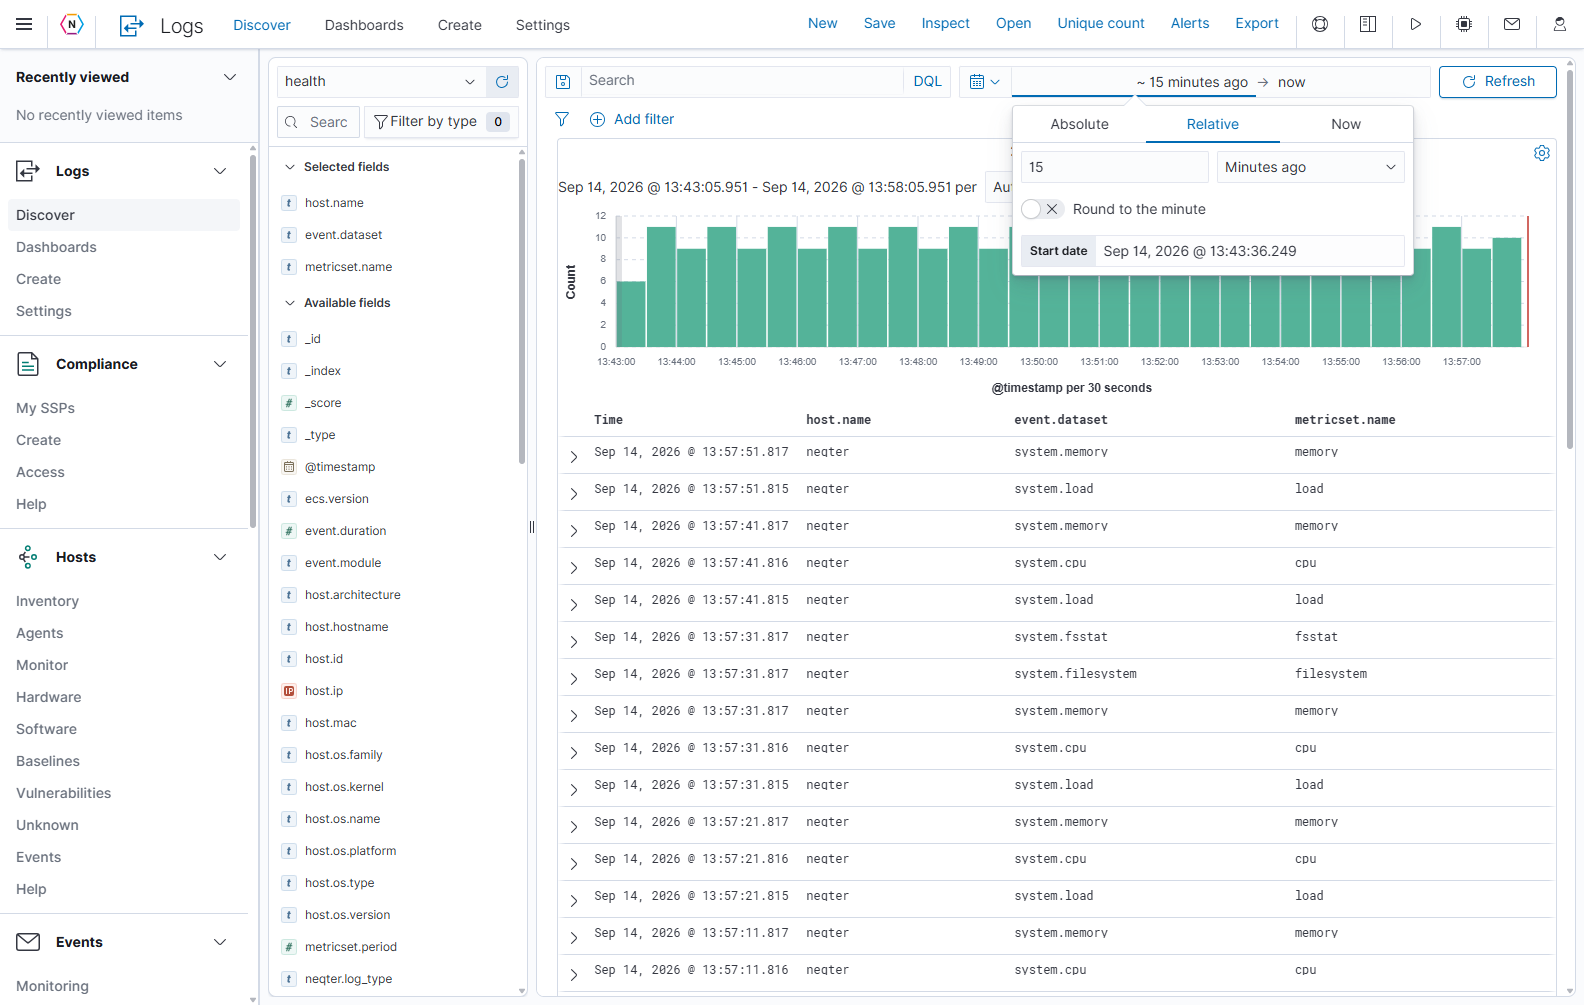Click the field list vertical scrollbar

(522, 312)
